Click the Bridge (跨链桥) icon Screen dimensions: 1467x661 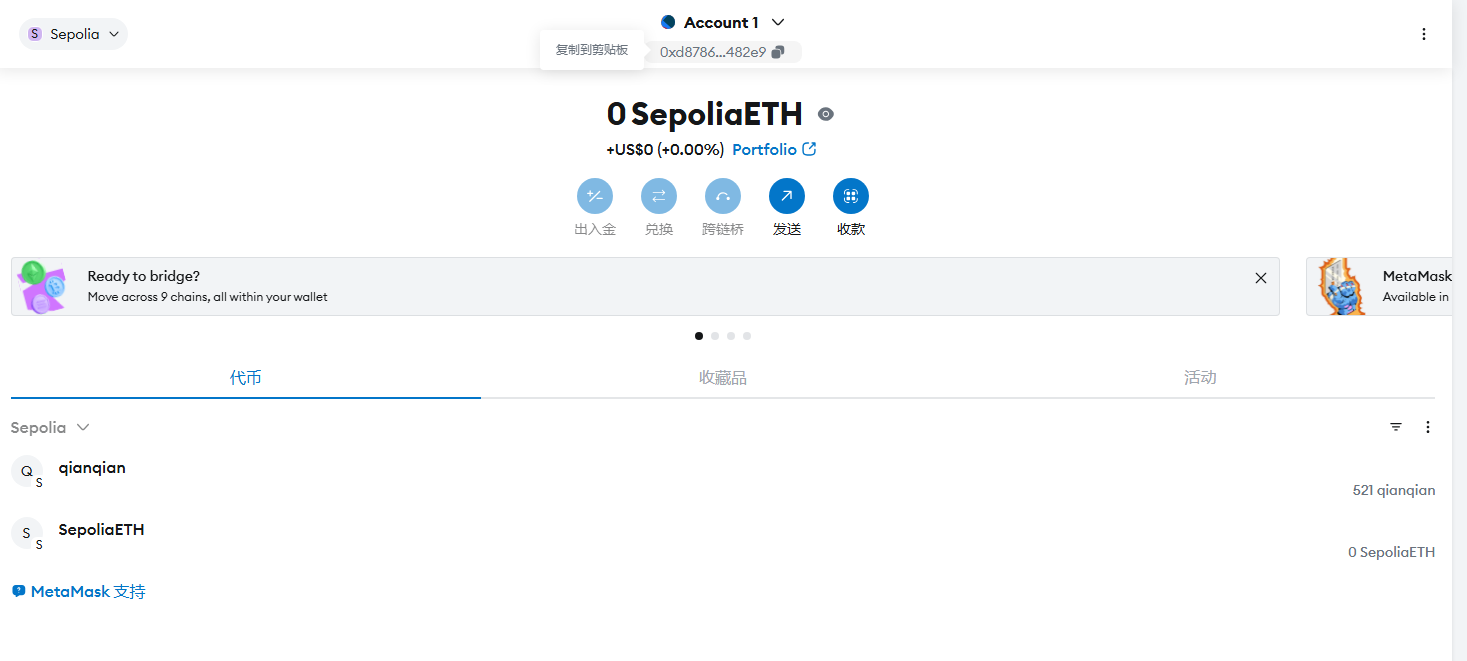[x=722, y=196]
